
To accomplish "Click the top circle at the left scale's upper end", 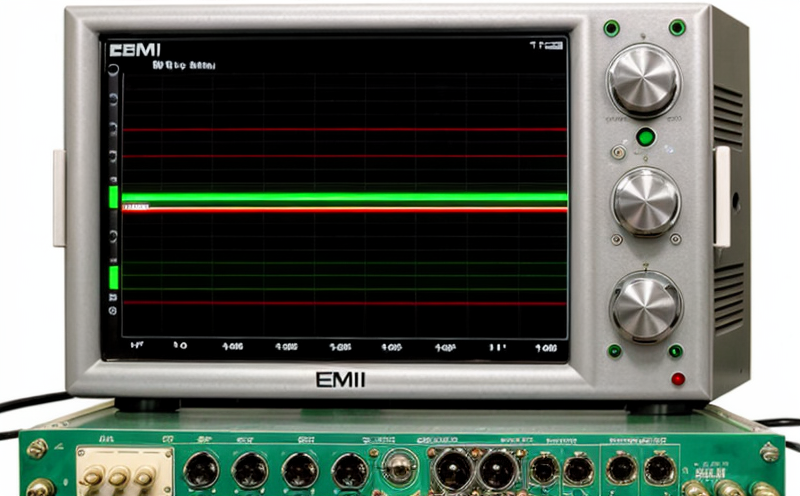I will [113, 70].
